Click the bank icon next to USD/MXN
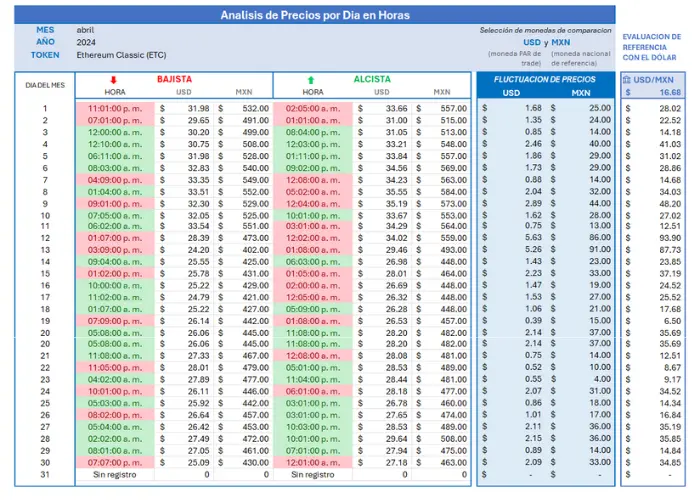 point(627,80)
